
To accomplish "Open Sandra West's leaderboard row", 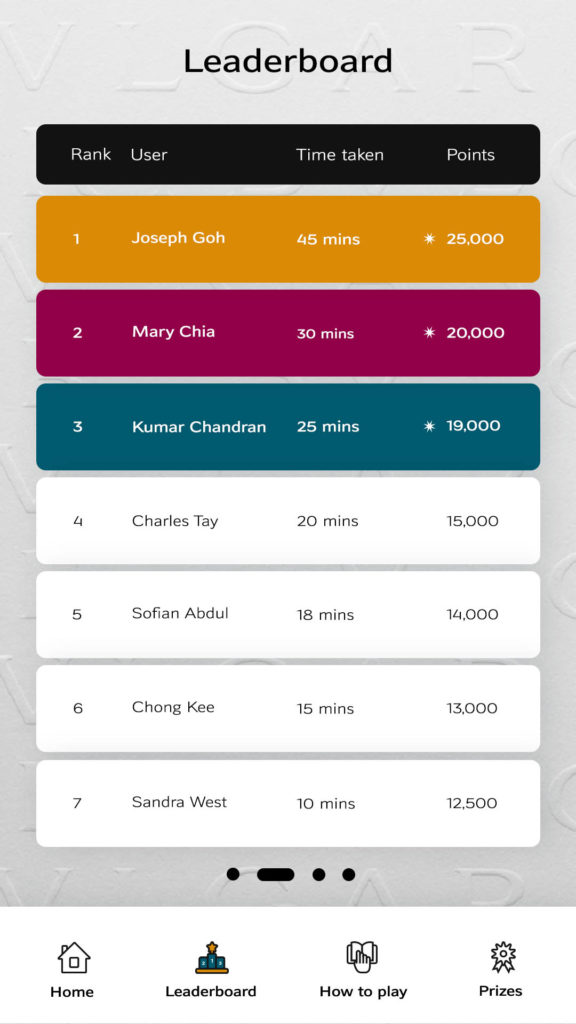I will (288, 803).
